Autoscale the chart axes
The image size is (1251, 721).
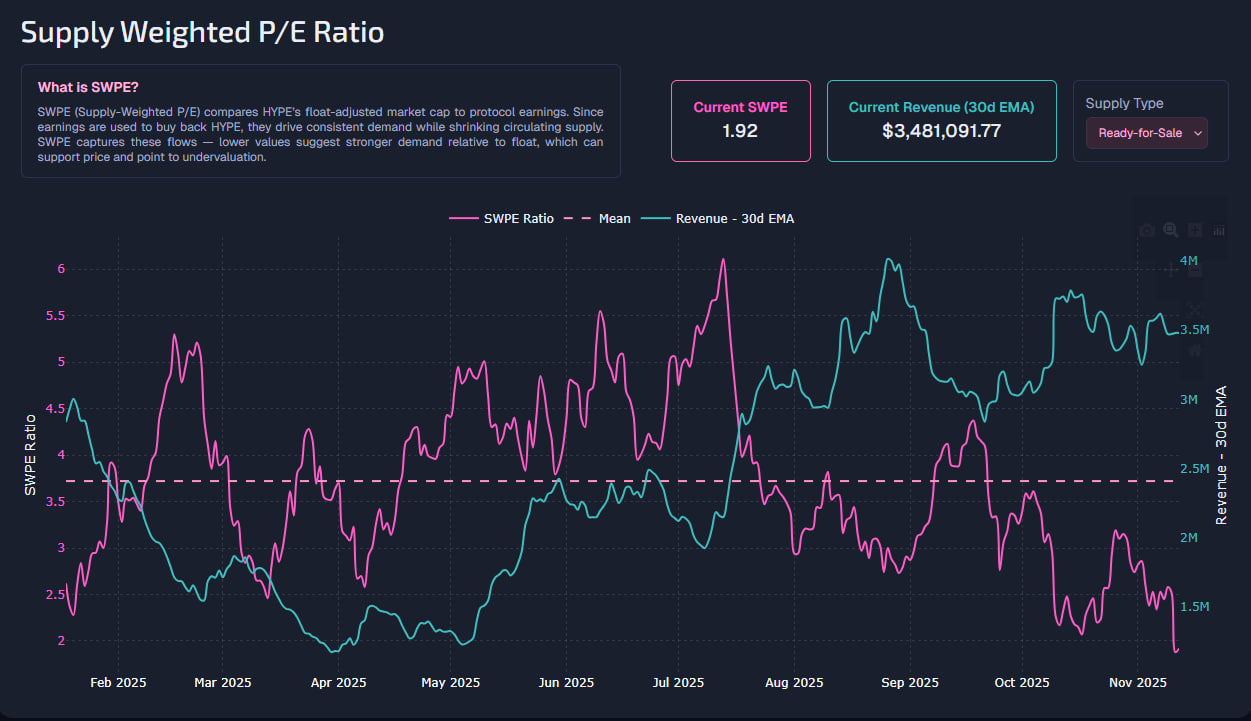(1193, 310)
